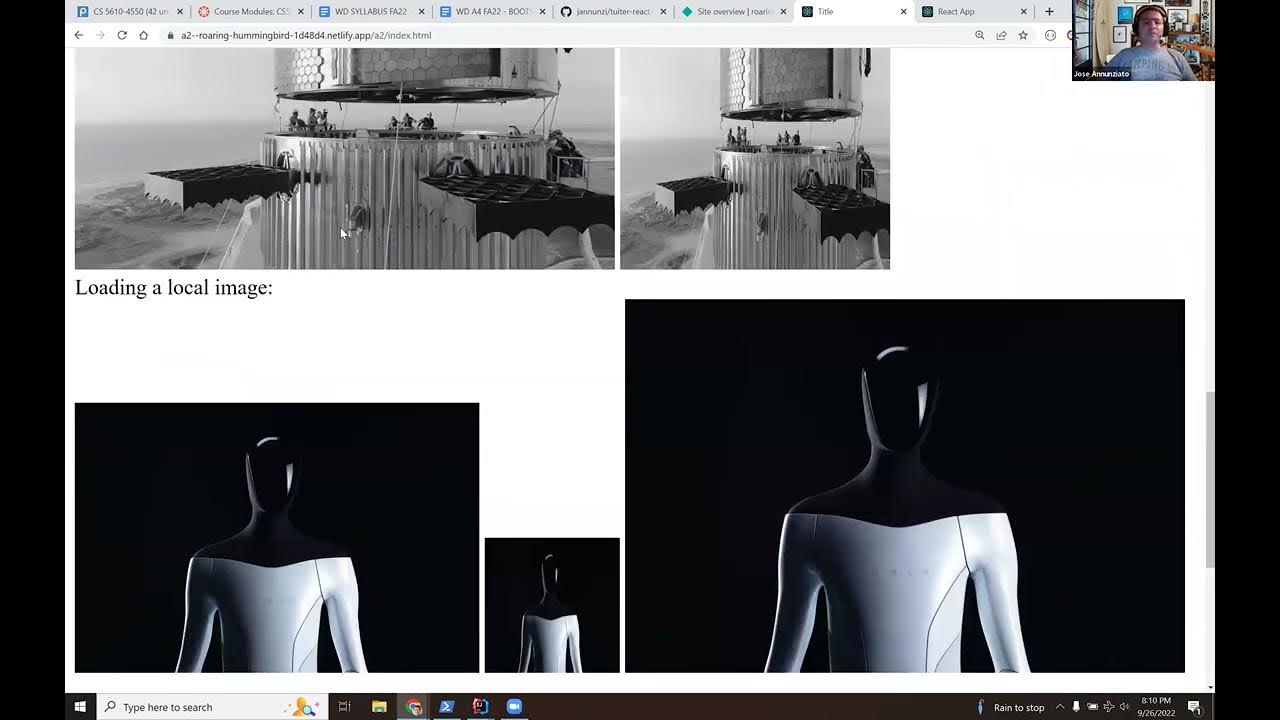
Task: Click the netlify.app URL in address bar
Action: pyautogui.click(x=306, y=35)
